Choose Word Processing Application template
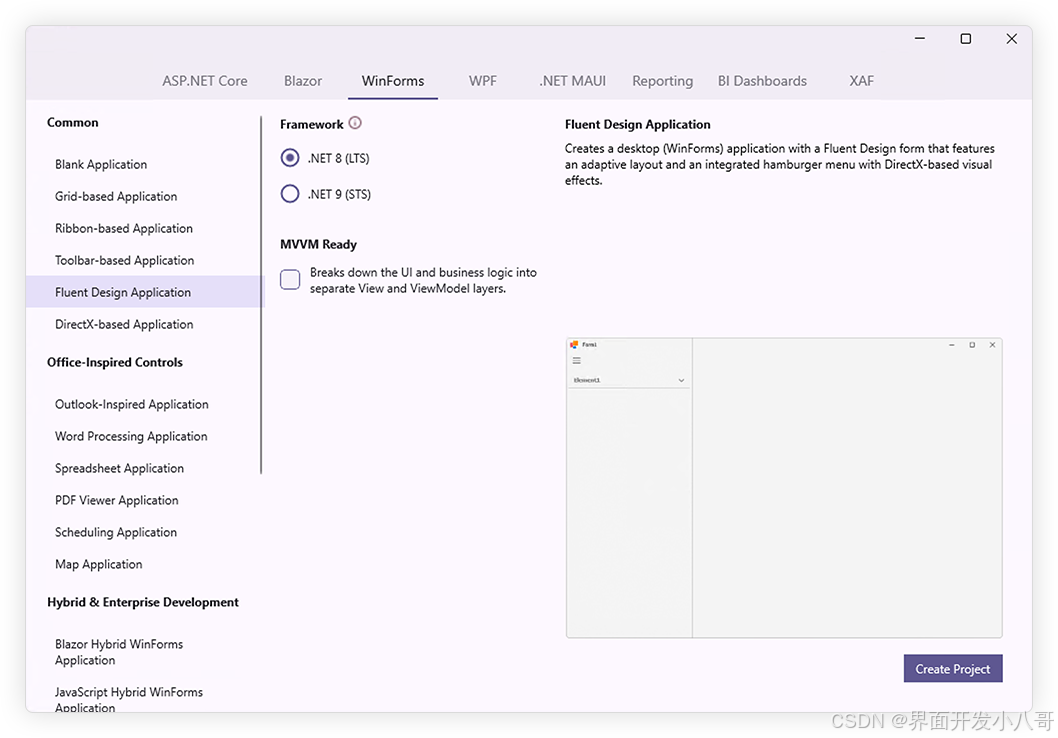 click(145, 436)
